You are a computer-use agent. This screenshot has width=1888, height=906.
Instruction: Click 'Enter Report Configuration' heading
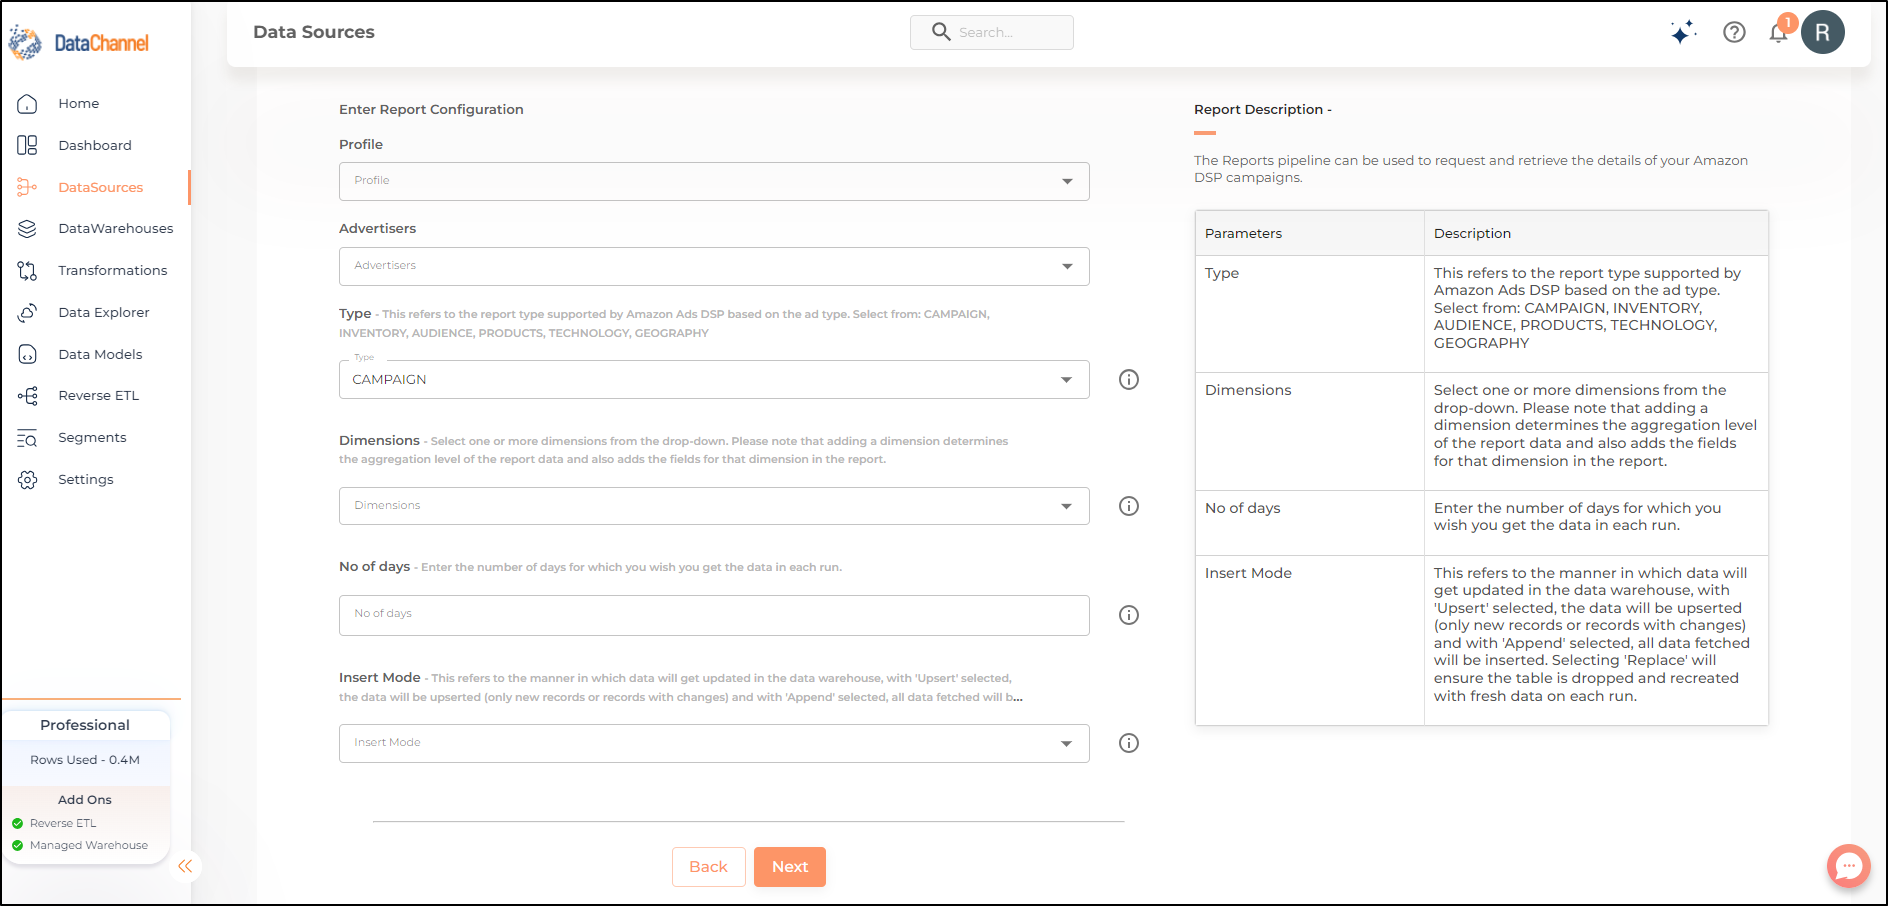431,110
